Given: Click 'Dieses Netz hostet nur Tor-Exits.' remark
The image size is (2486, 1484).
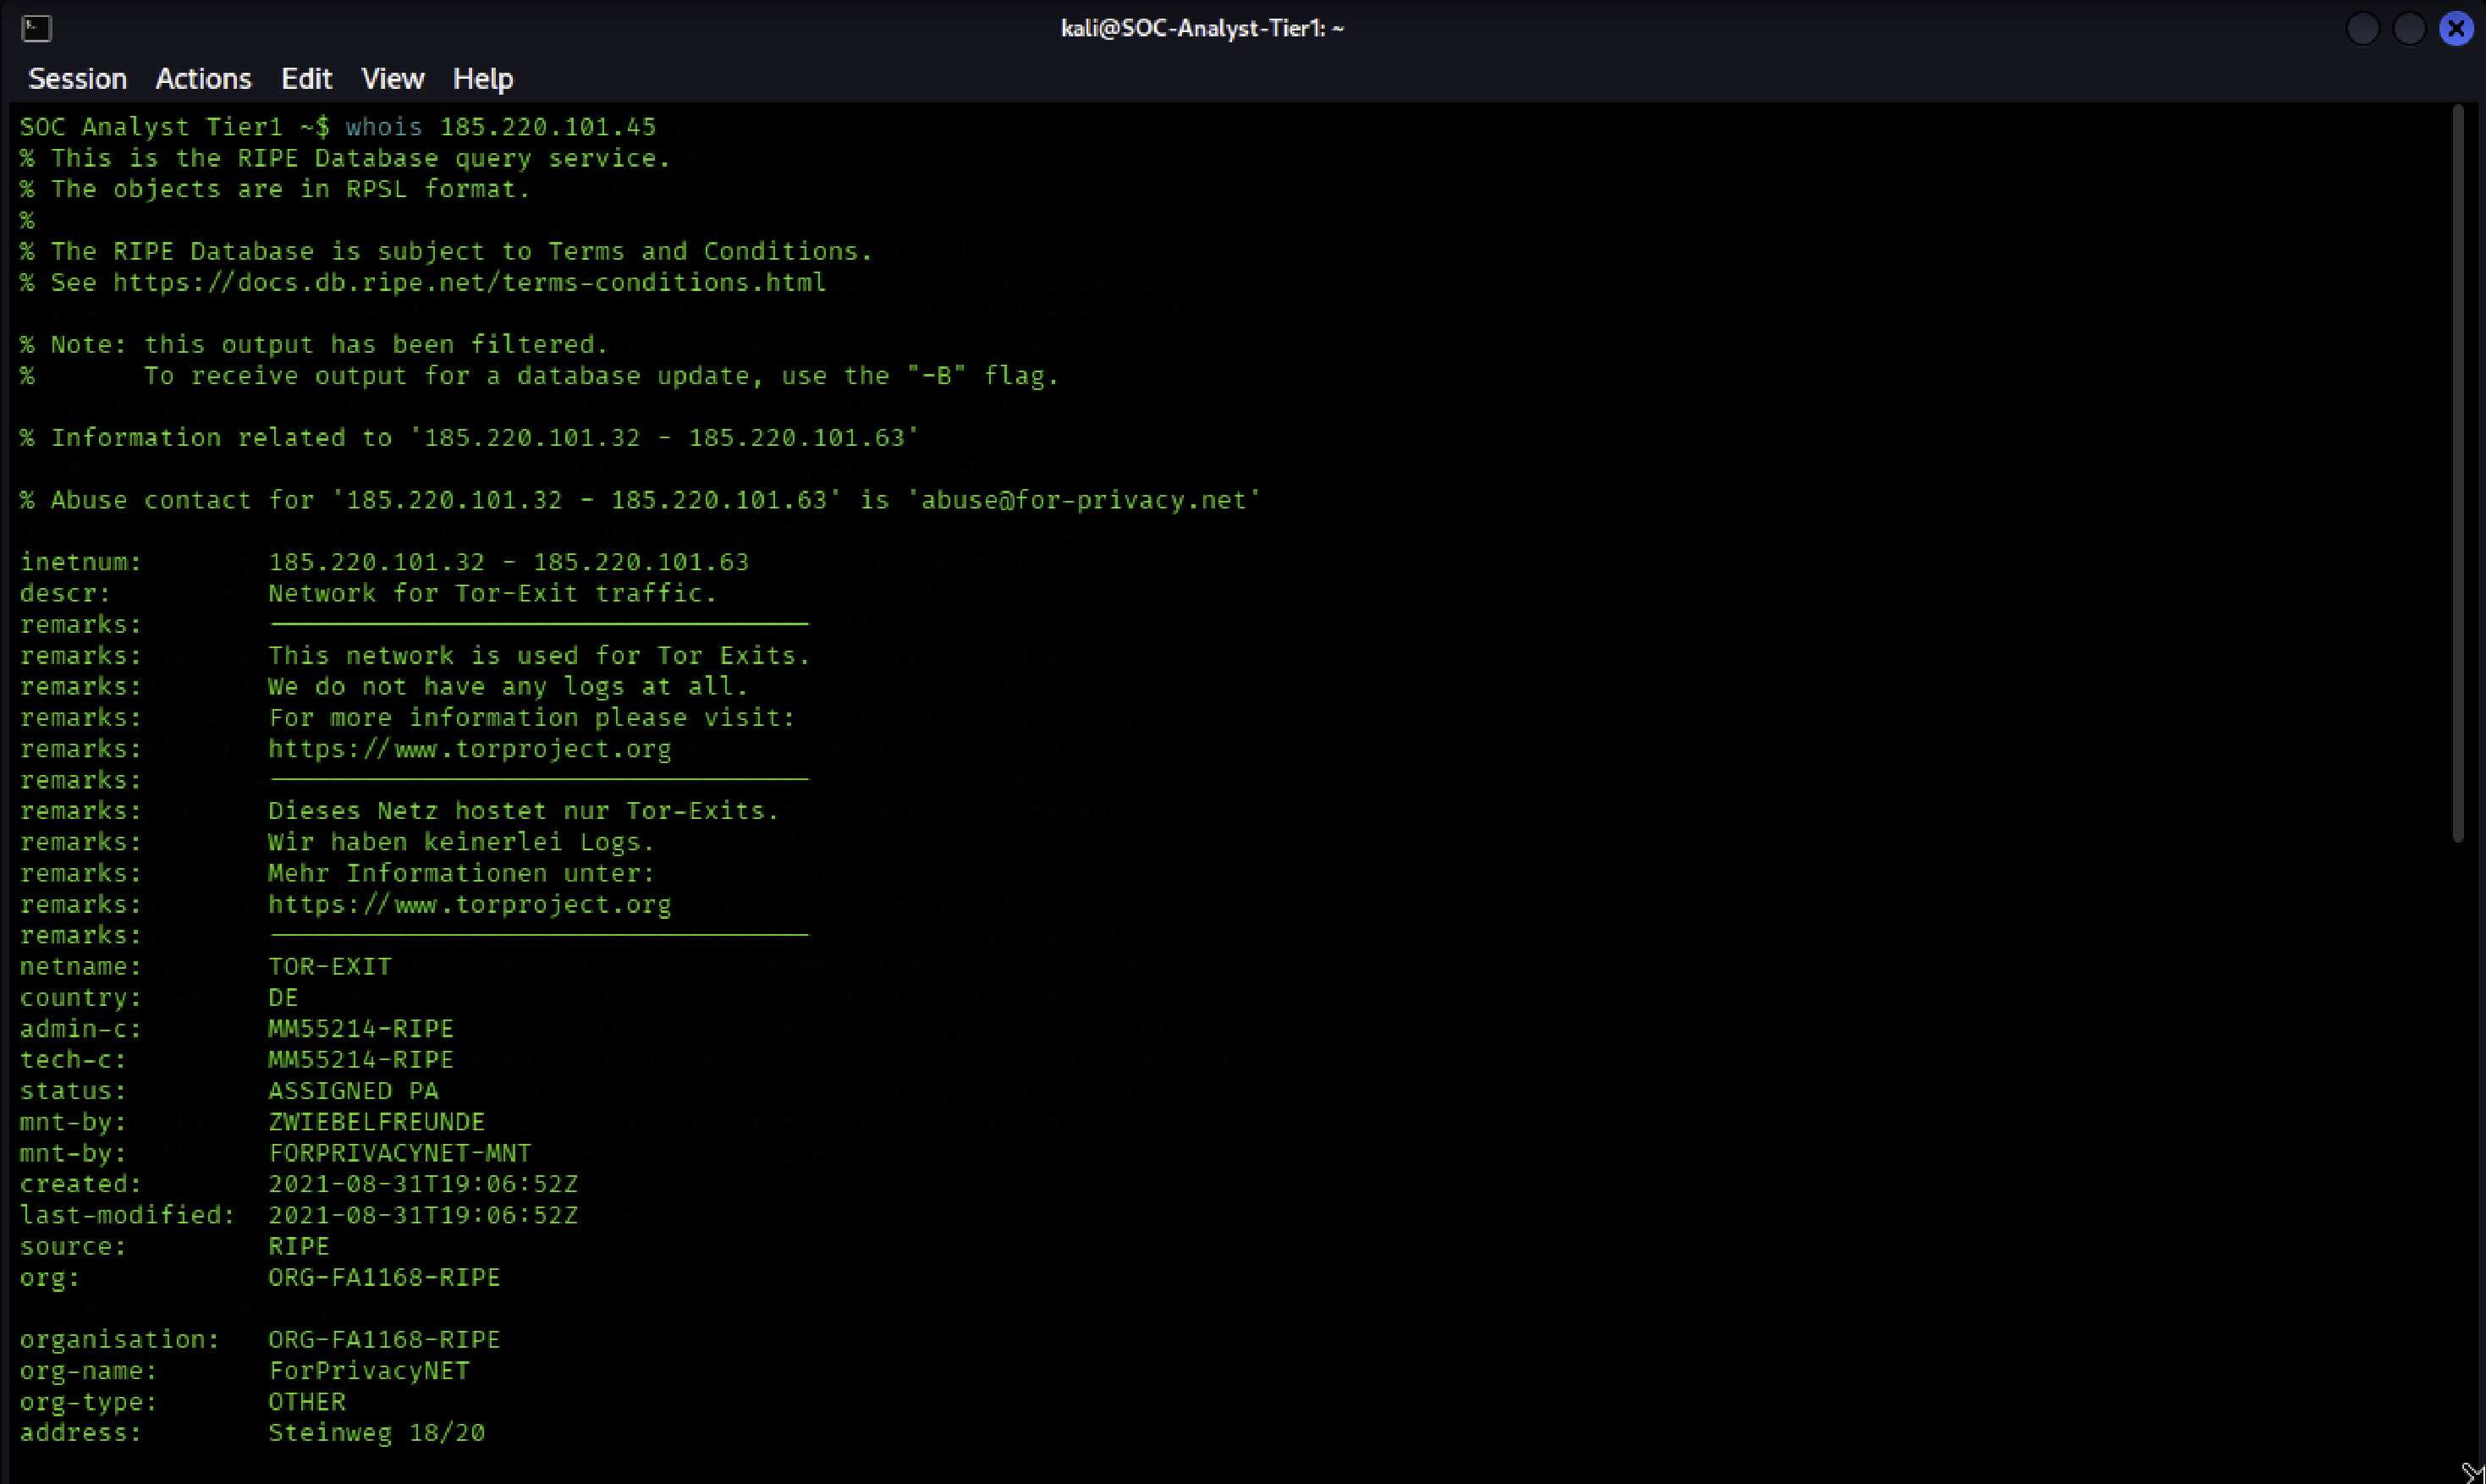Looking at the screenshot, I should point(524,811).
